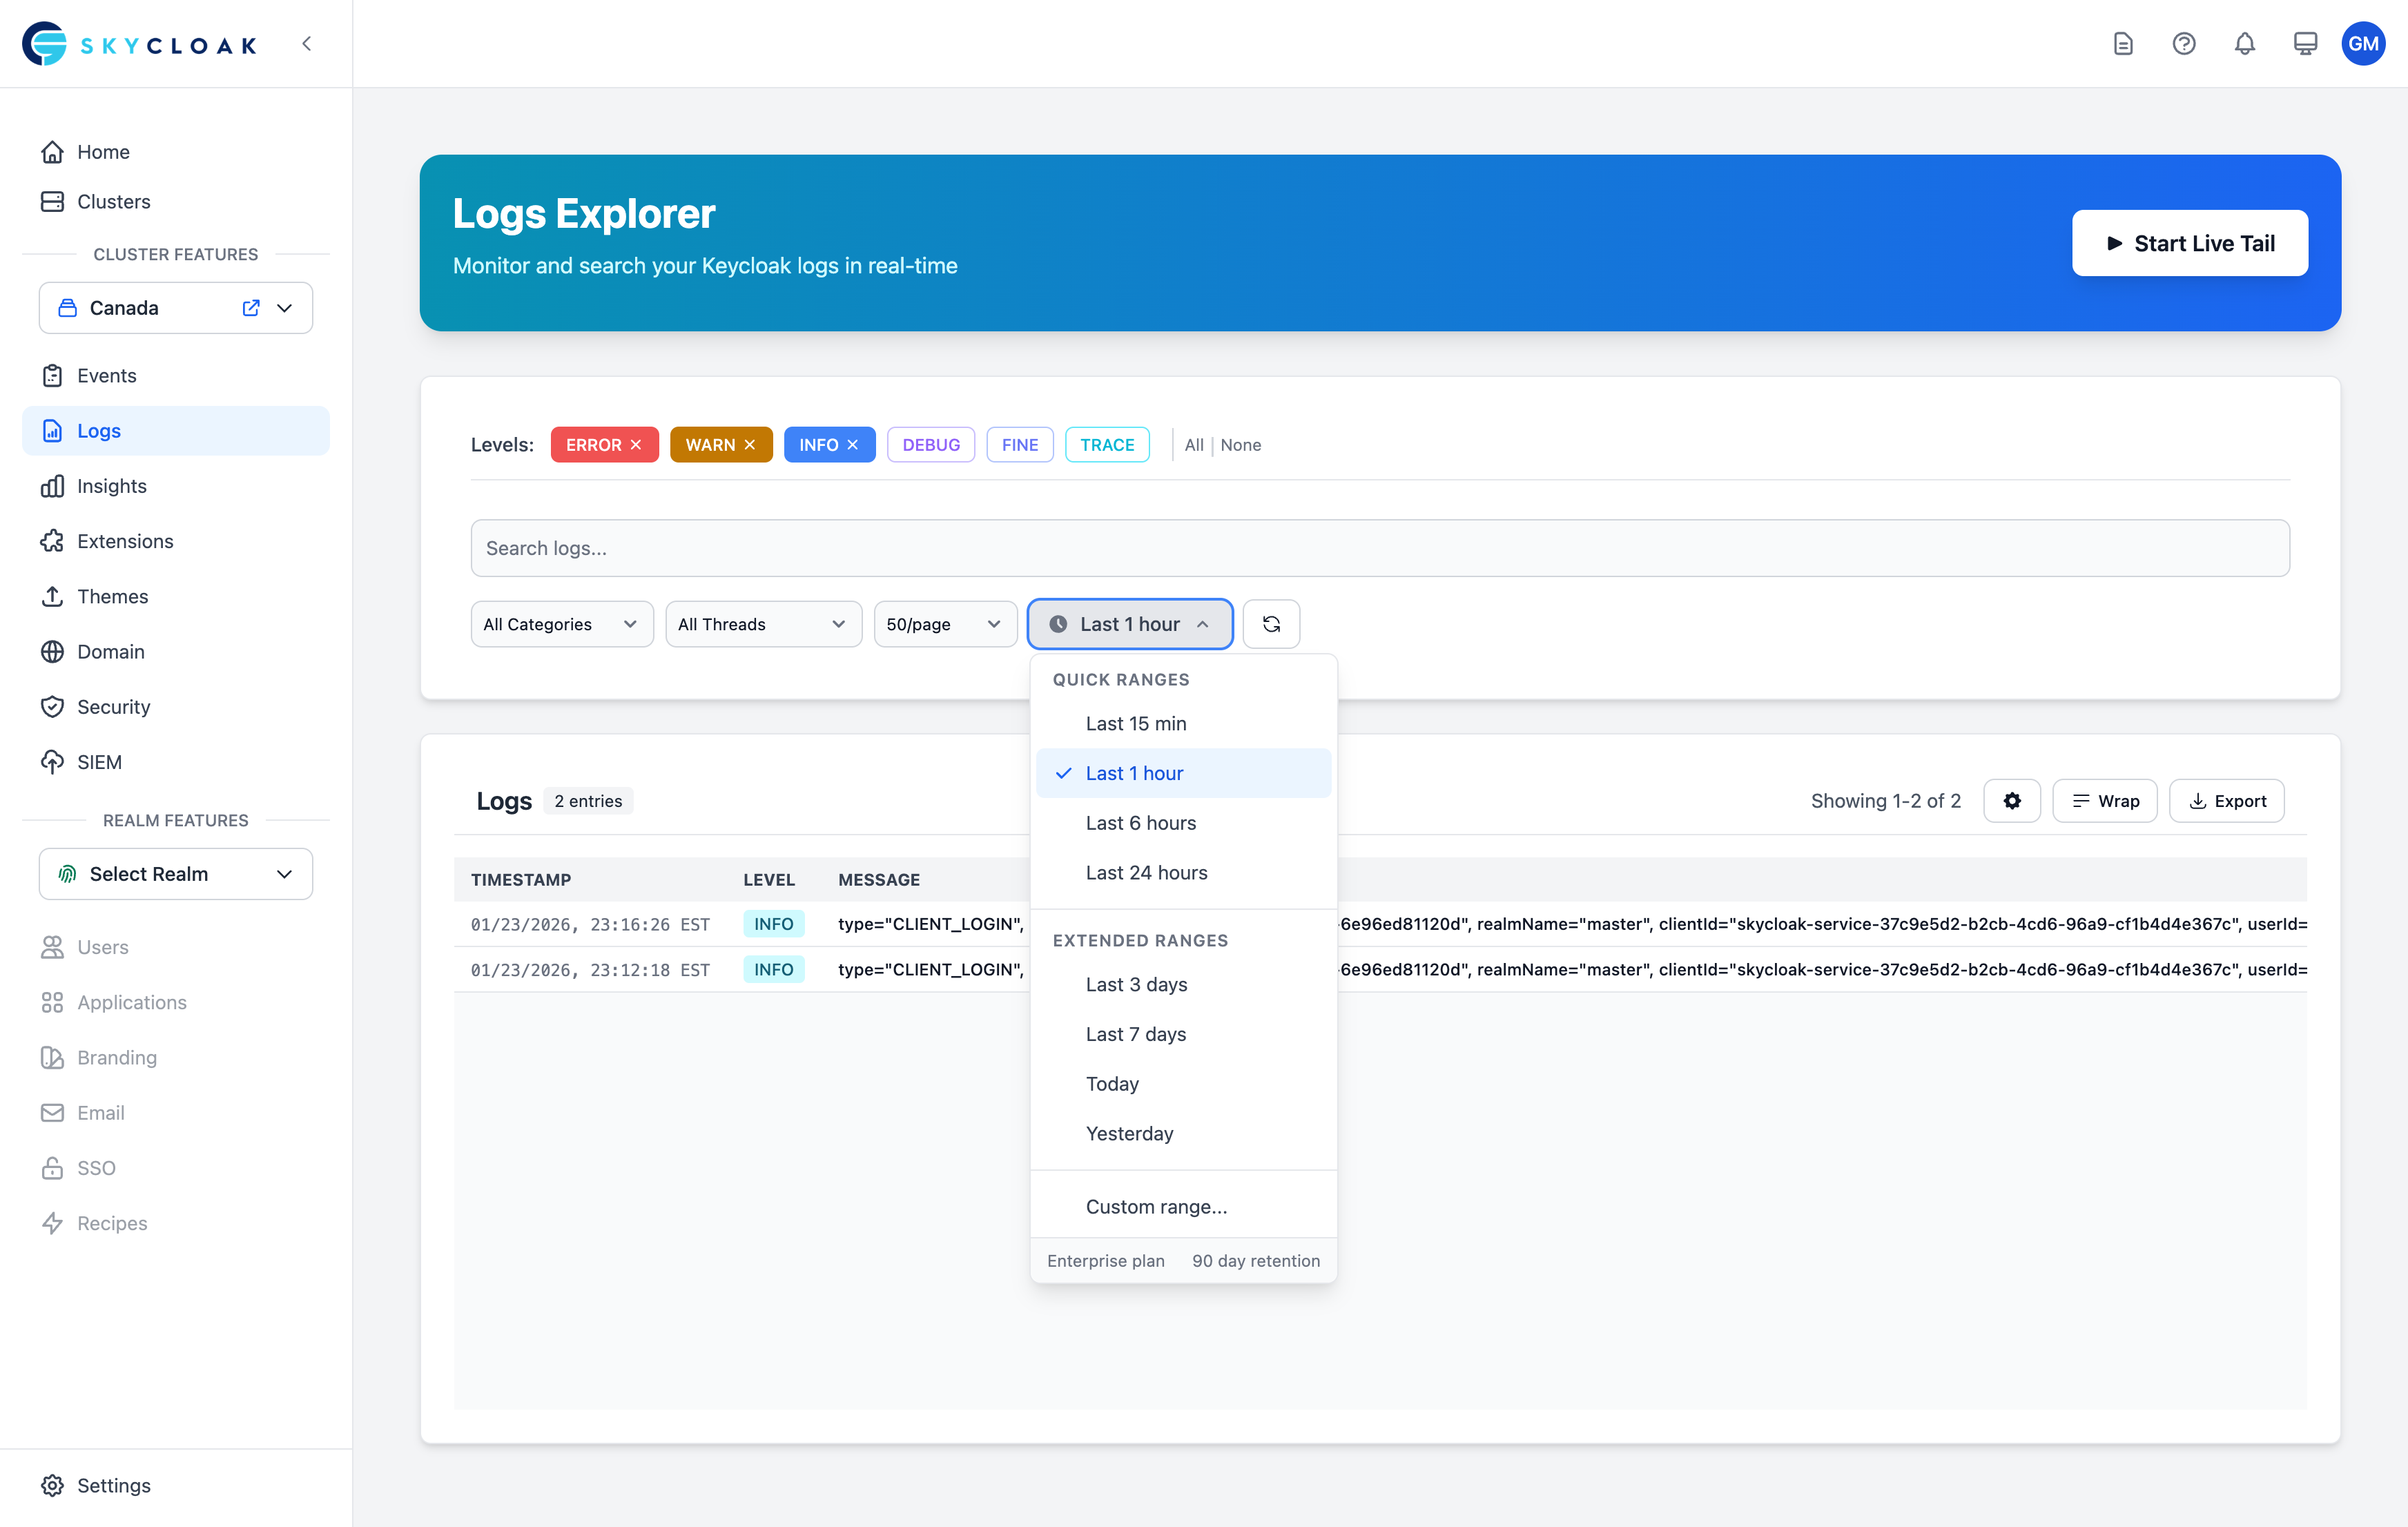Open the All Categories dropdown
Viewport: 2408px width, 1527px height.
coord(561,623)
